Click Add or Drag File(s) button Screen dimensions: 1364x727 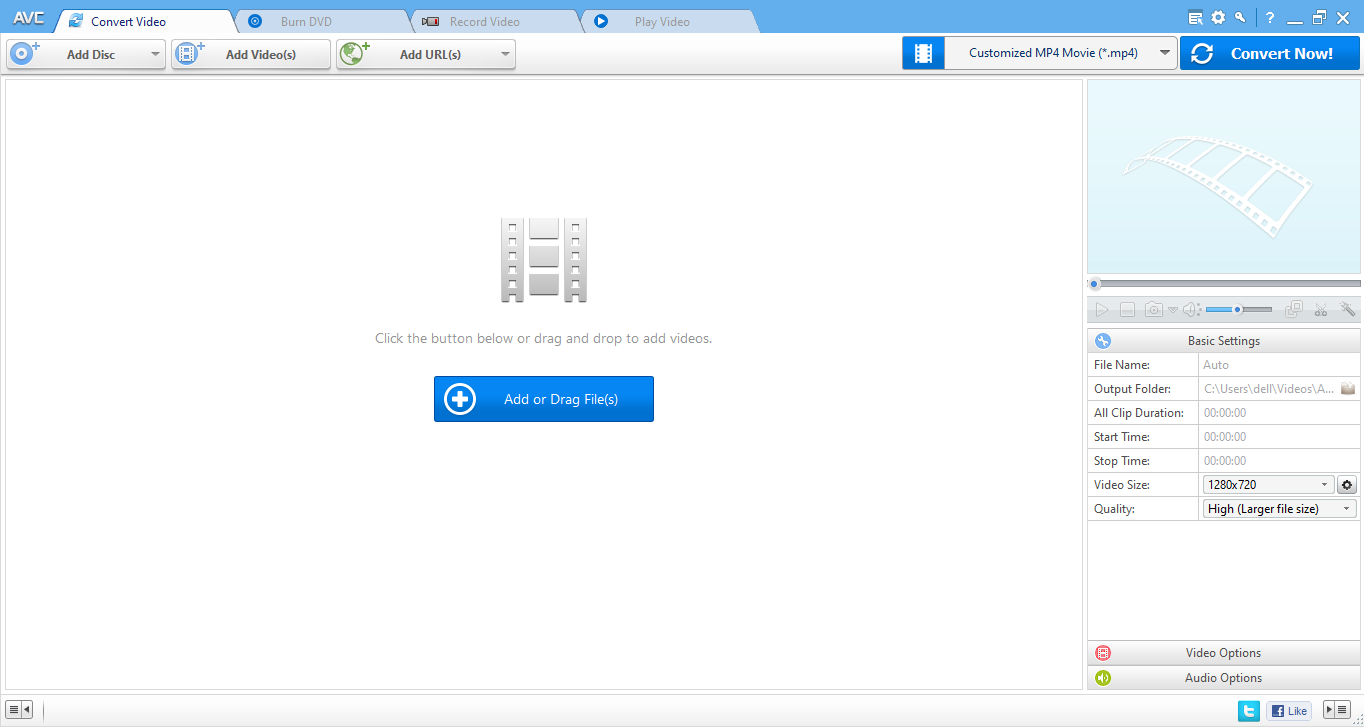click(544, 399)
